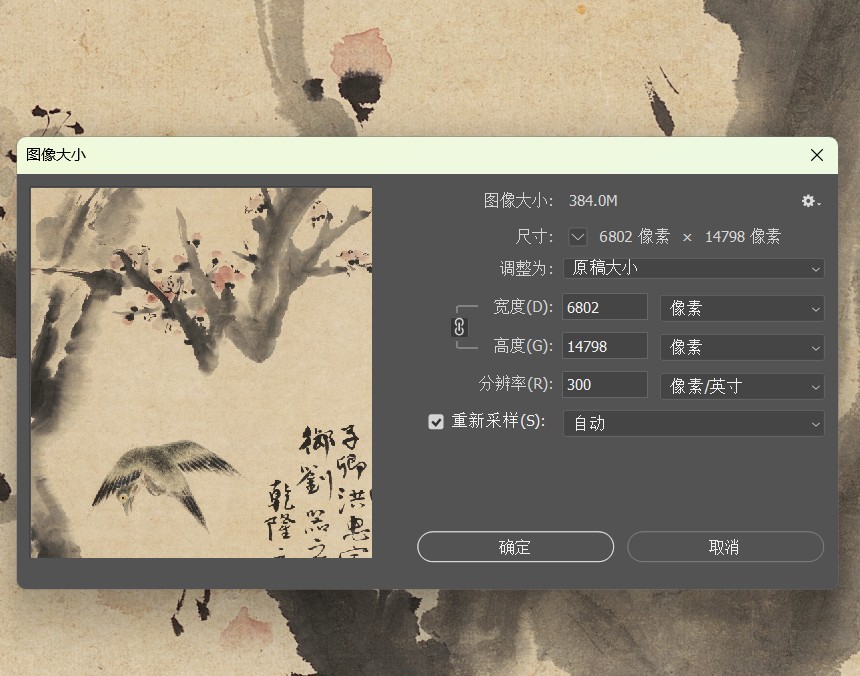Open the 宽度 unit 像素 dropdown

pos(742,308)
